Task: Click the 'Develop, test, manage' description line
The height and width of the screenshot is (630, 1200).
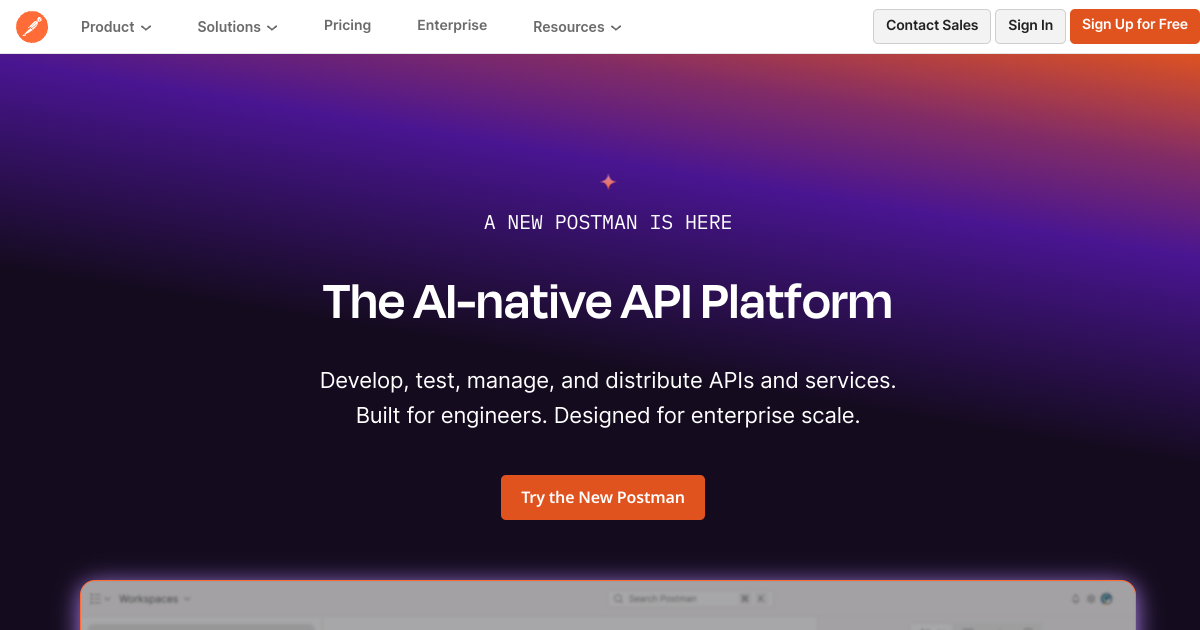Action: [x=608, y=381]
